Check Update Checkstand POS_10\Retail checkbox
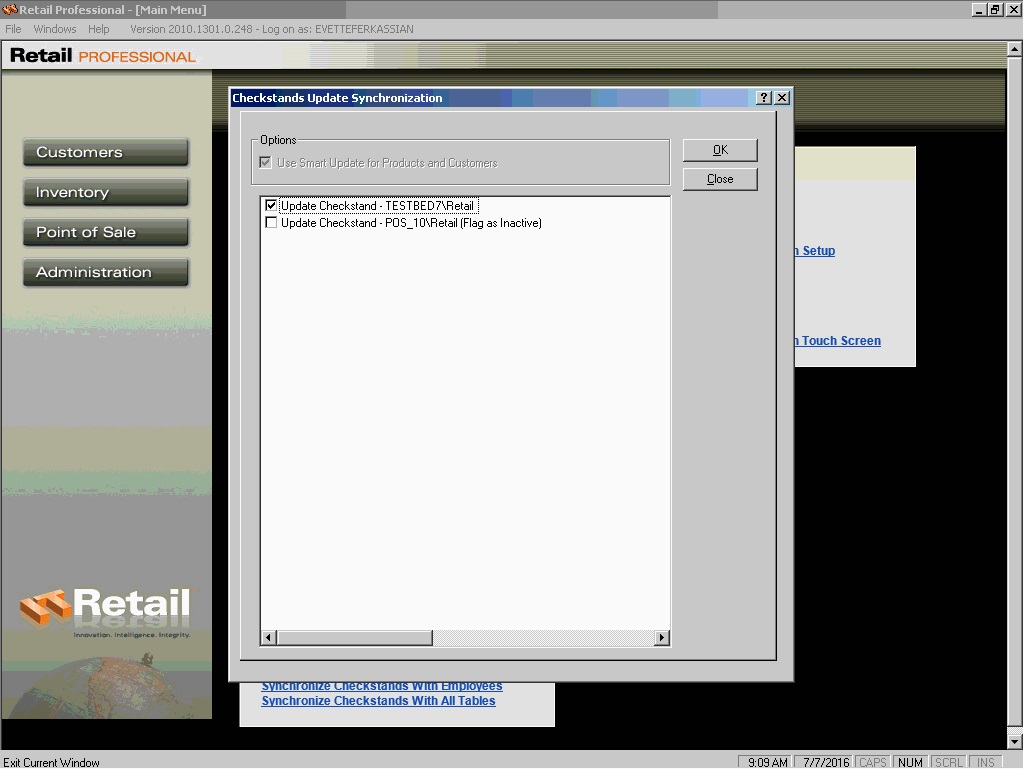1023x769 pixels. point(271,223)
